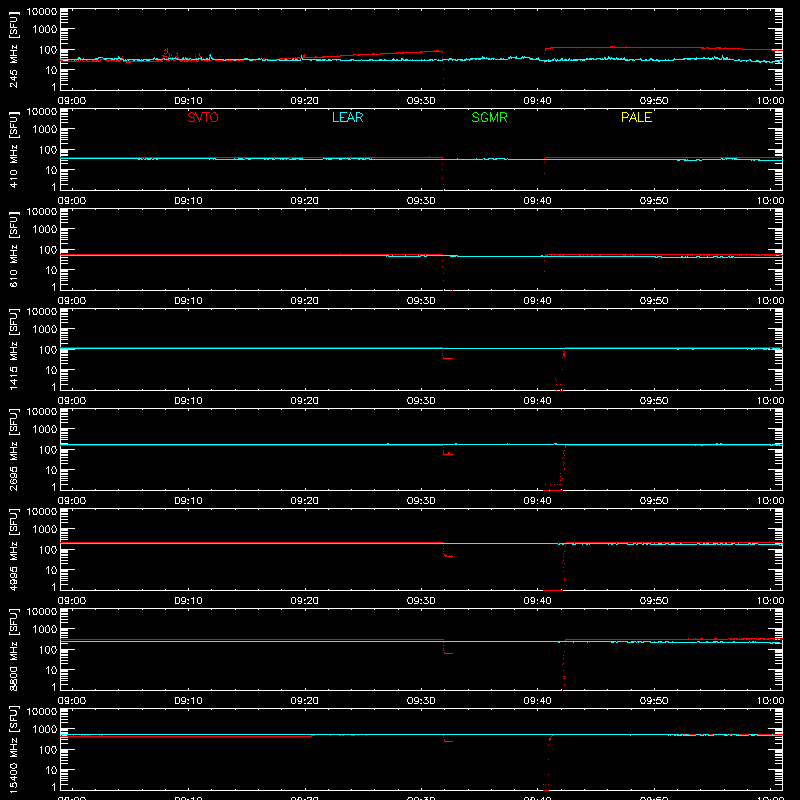This screenshot has width=800, height=800.
Task: Click the yellow PALE legend label
Action: click(x=636, y=117)
